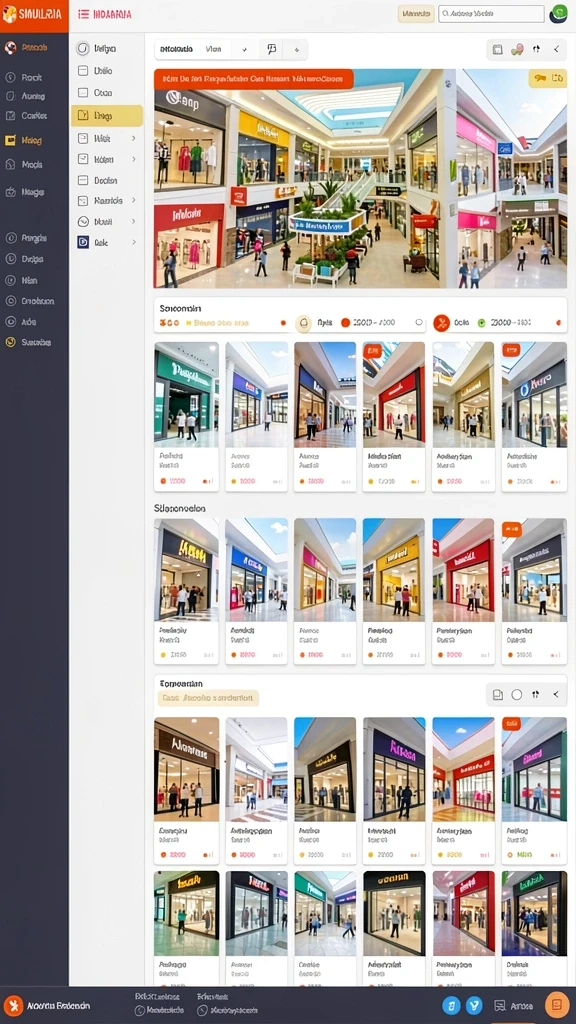
Task: Click the orange banner label over the mall image
Action: 253,79
